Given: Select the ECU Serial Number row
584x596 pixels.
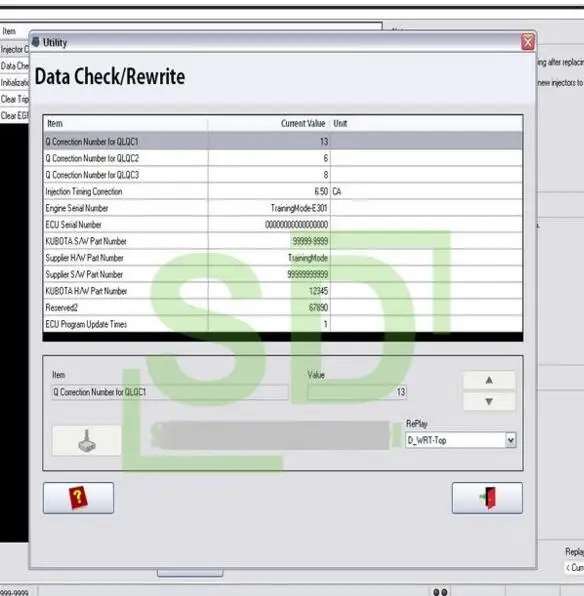Looking at the screenshot, I should coord(283,225).
